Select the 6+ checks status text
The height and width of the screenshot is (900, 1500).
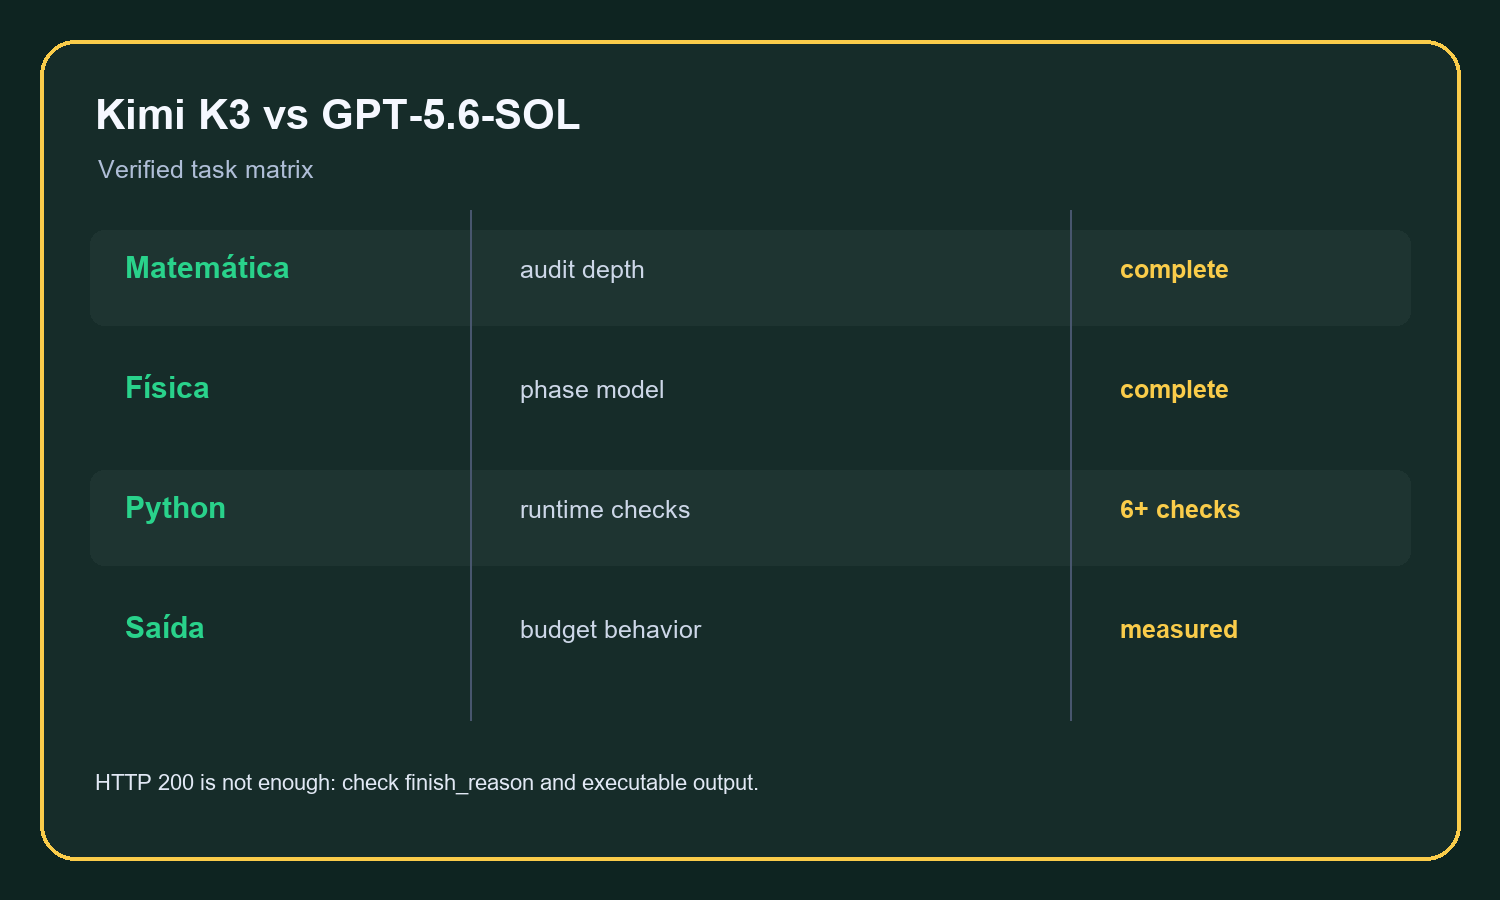pyautogui.click(x=1180, y=510)
